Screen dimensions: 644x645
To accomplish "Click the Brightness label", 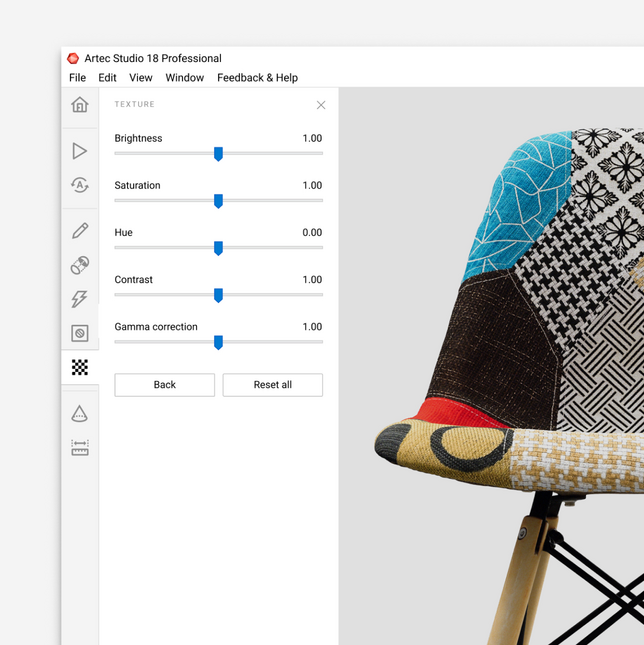I will pos(138,138).
